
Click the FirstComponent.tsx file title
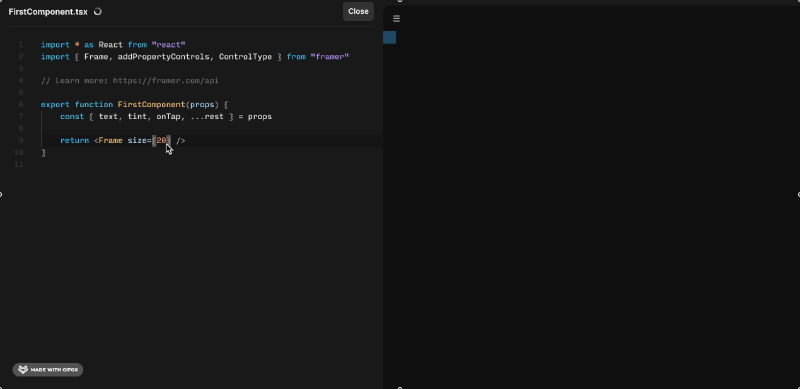click(48, 12)
